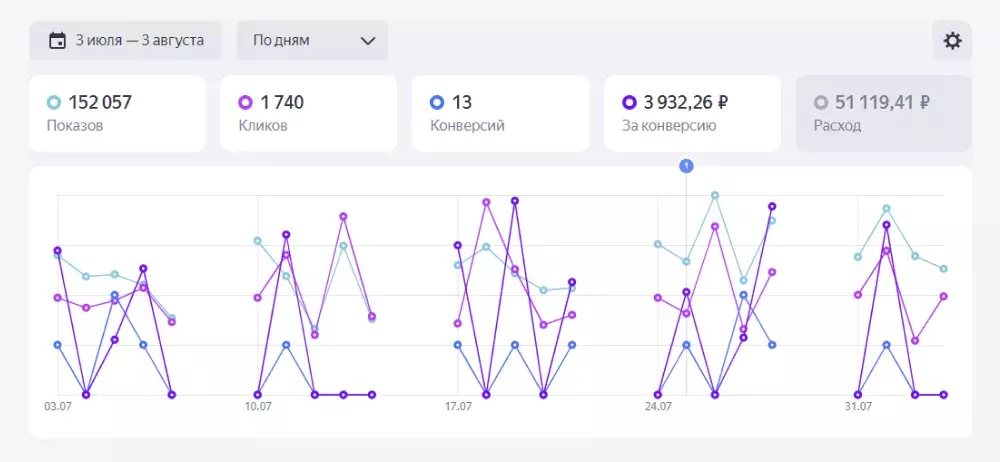Image resolution: width=1000 pixels, height=462 pixels.
Task: Click the dark-purple circle icon beside 3 932,26 ₽
Action: click(629, 102)
